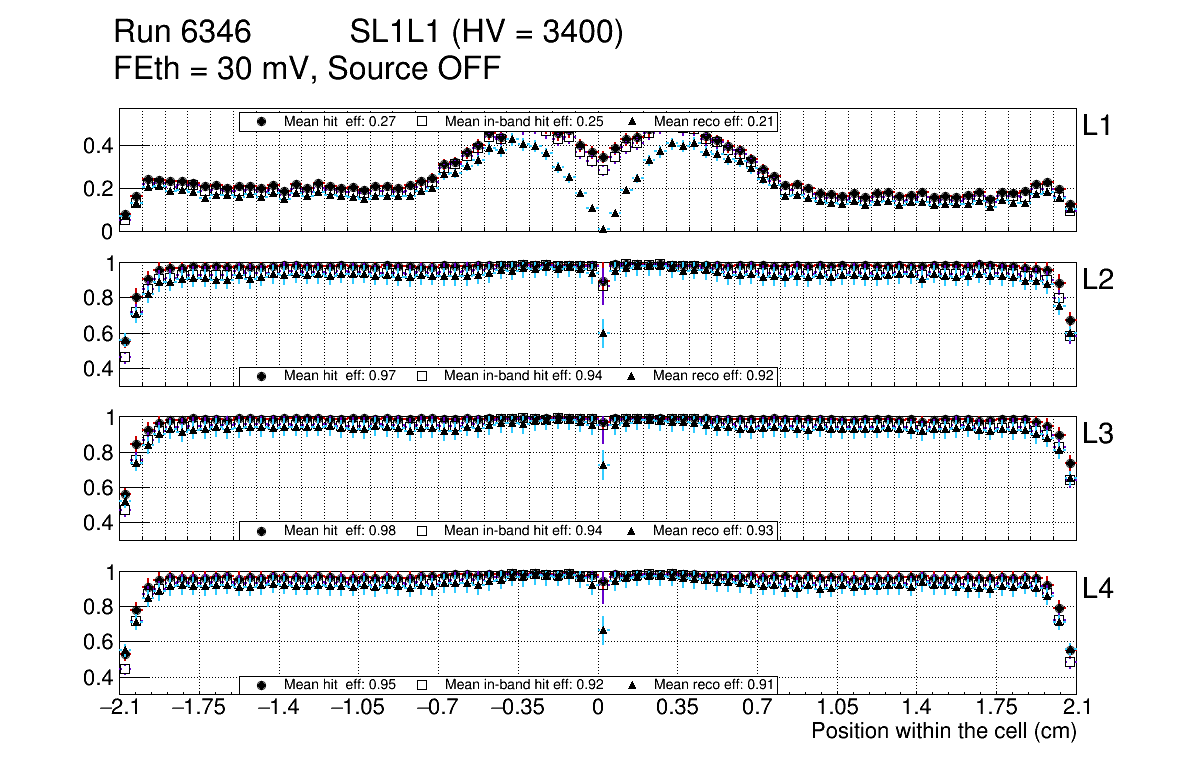Click the open square marker in L1 legend

422,121
